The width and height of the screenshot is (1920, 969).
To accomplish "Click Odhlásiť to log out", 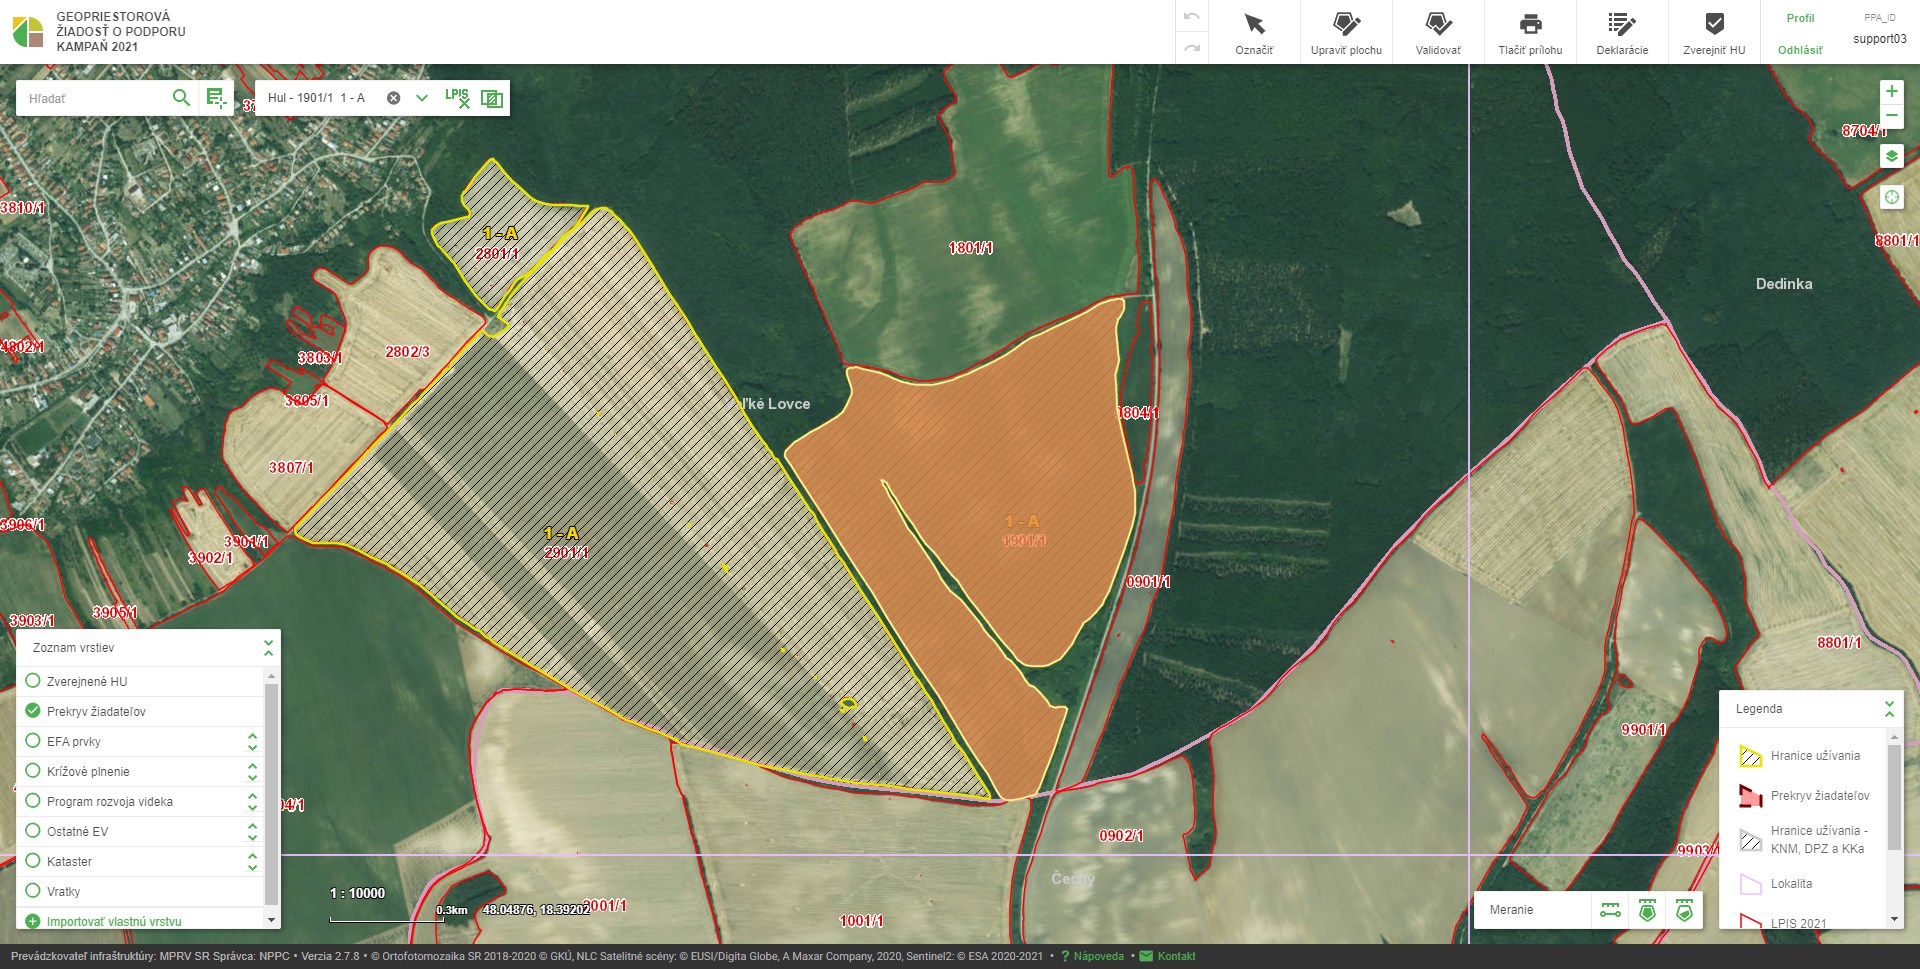I will click(x=1800, y=50).
